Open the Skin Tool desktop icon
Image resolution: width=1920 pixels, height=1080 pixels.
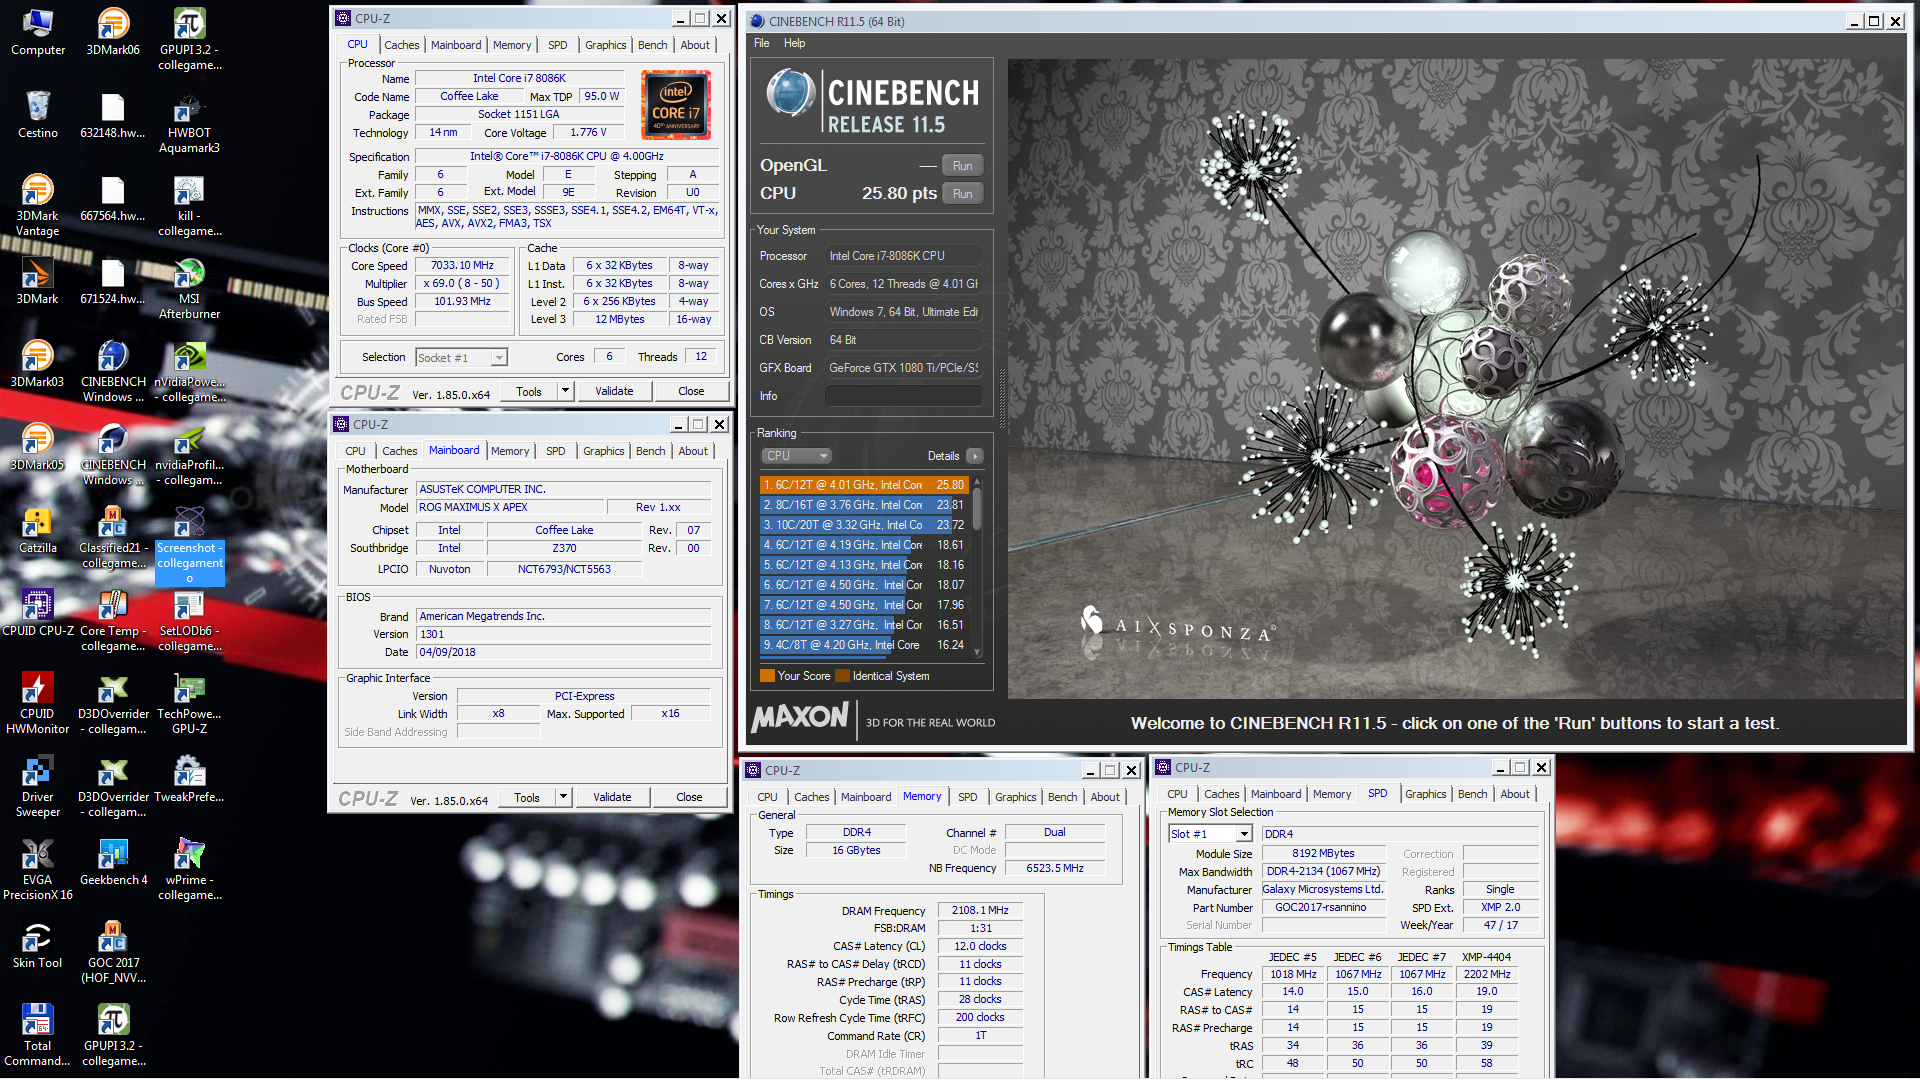tap(38, 945)
